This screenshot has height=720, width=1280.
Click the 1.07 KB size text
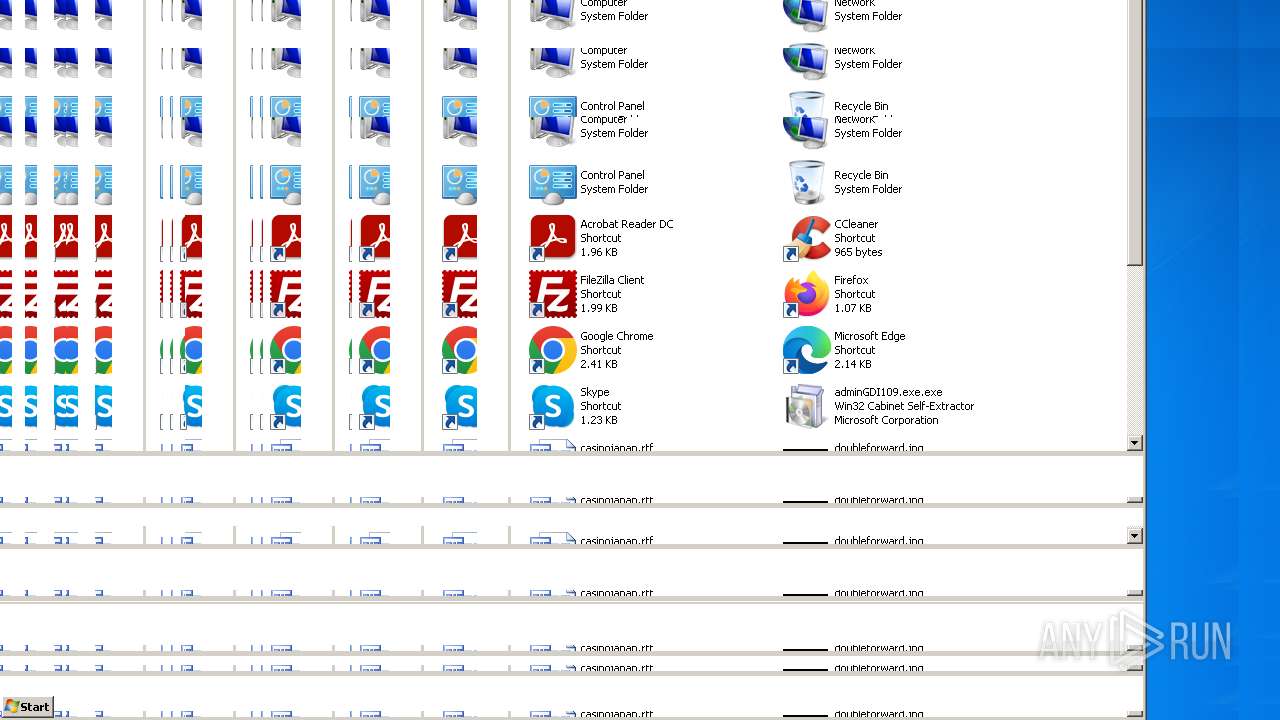853,308
